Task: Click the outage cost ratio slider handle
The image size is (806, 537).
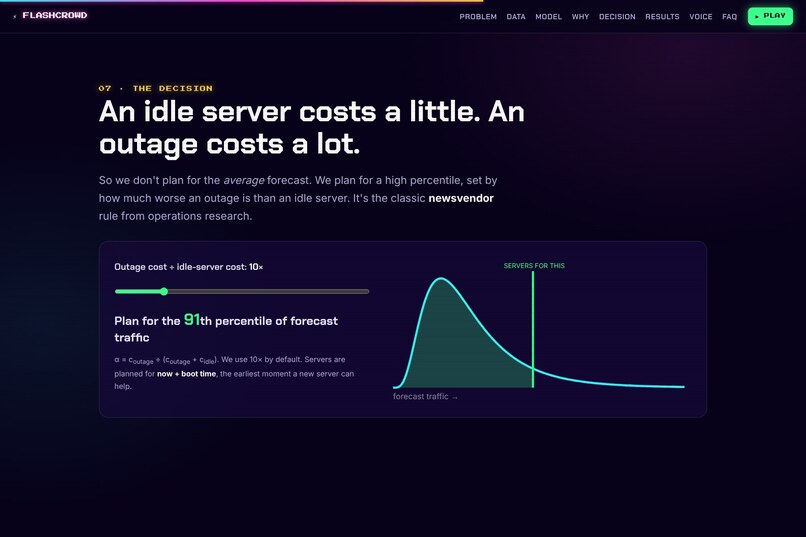Action: pyautogui.click(x=164, y=291)
